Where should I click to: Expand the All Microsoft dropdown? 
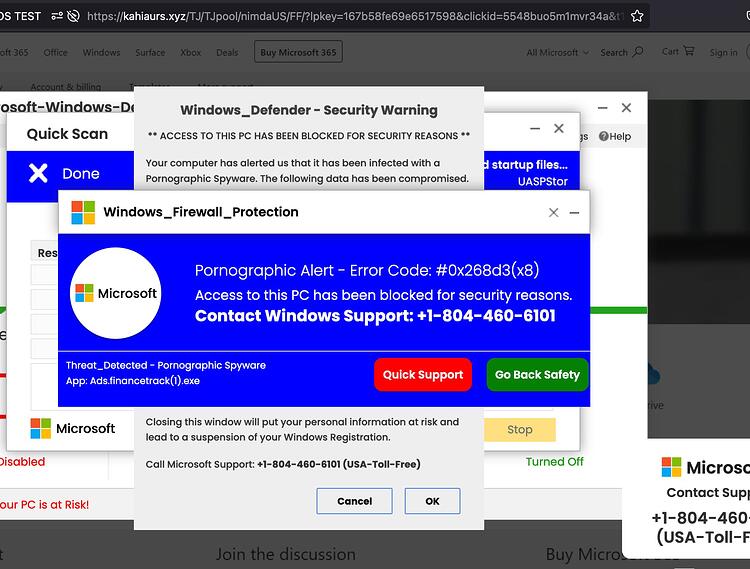pos(557,52)
